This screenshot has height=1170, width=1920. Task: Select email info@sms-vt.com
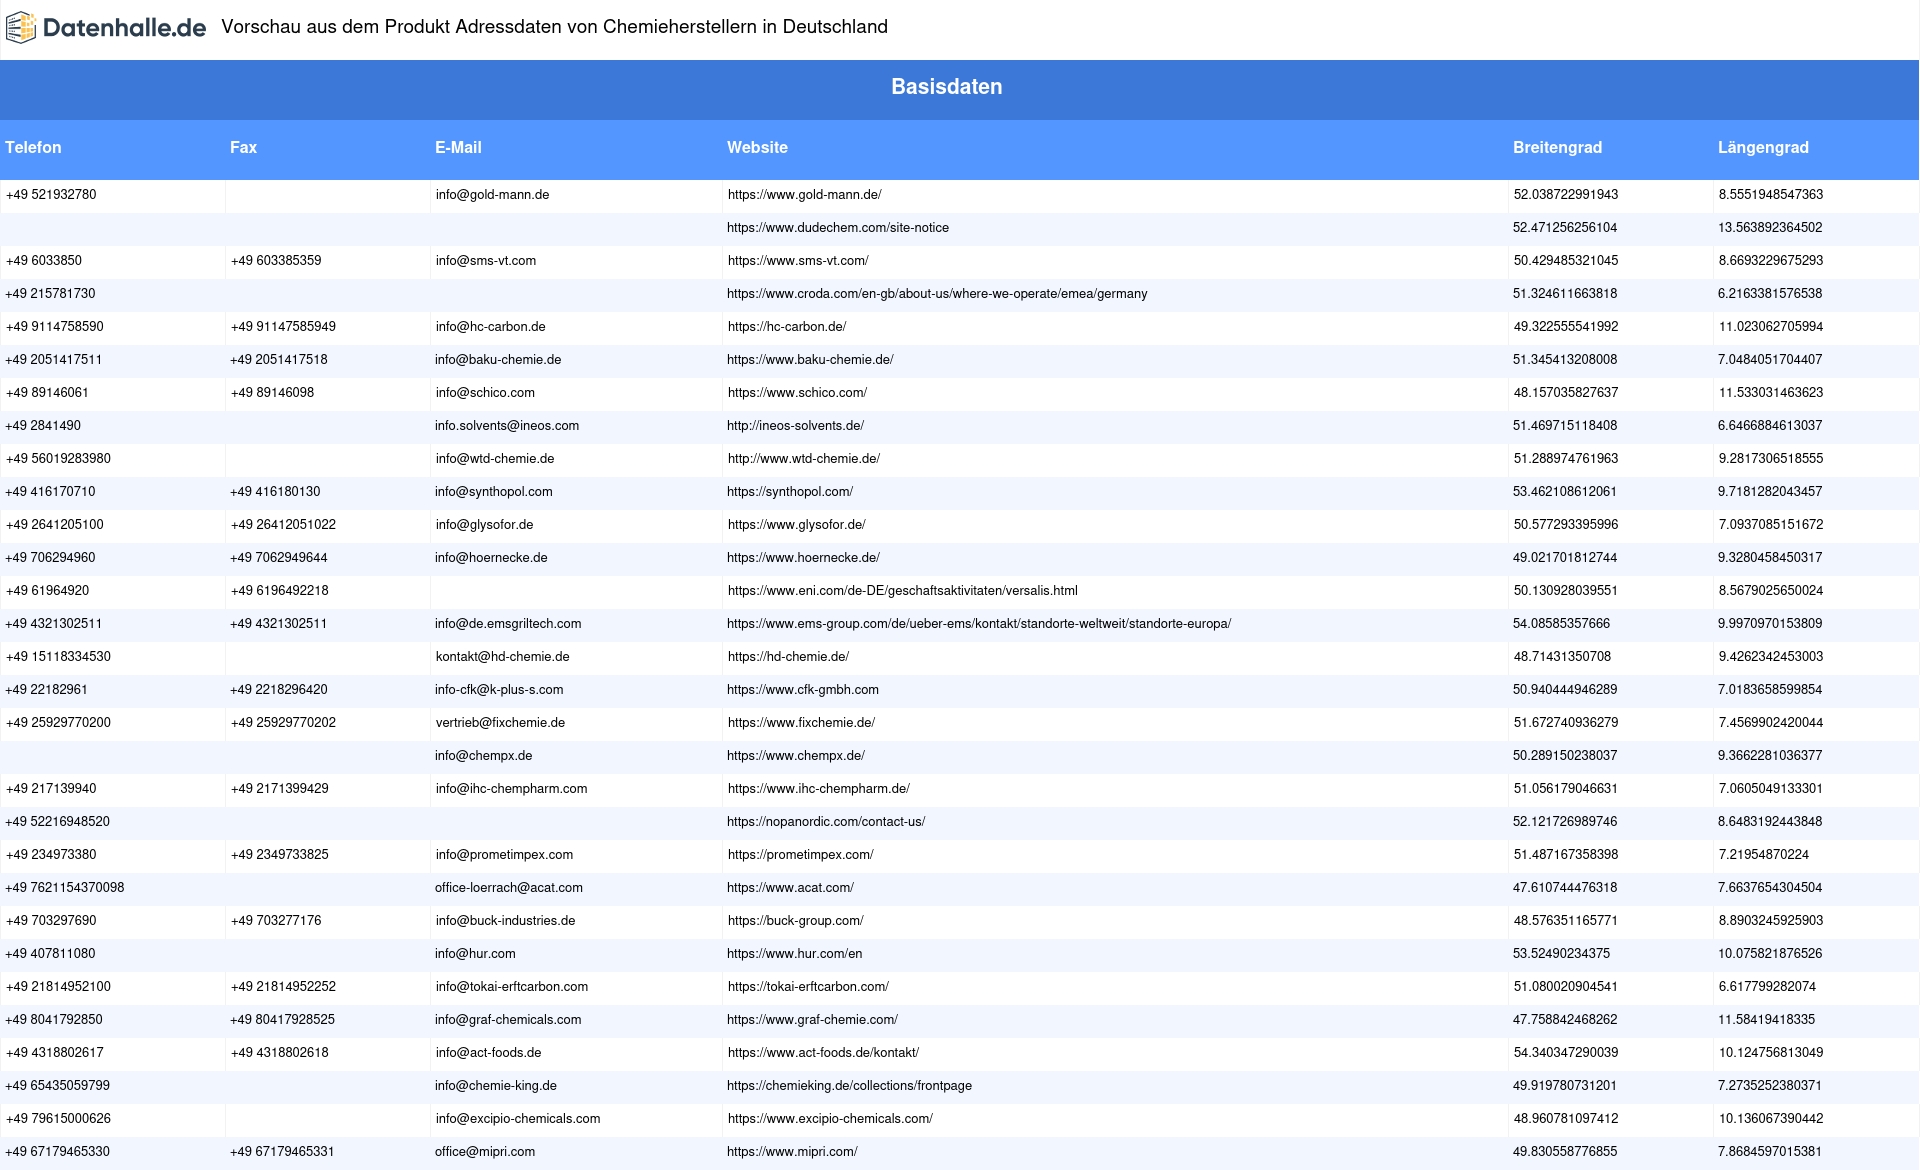[485, 261]
